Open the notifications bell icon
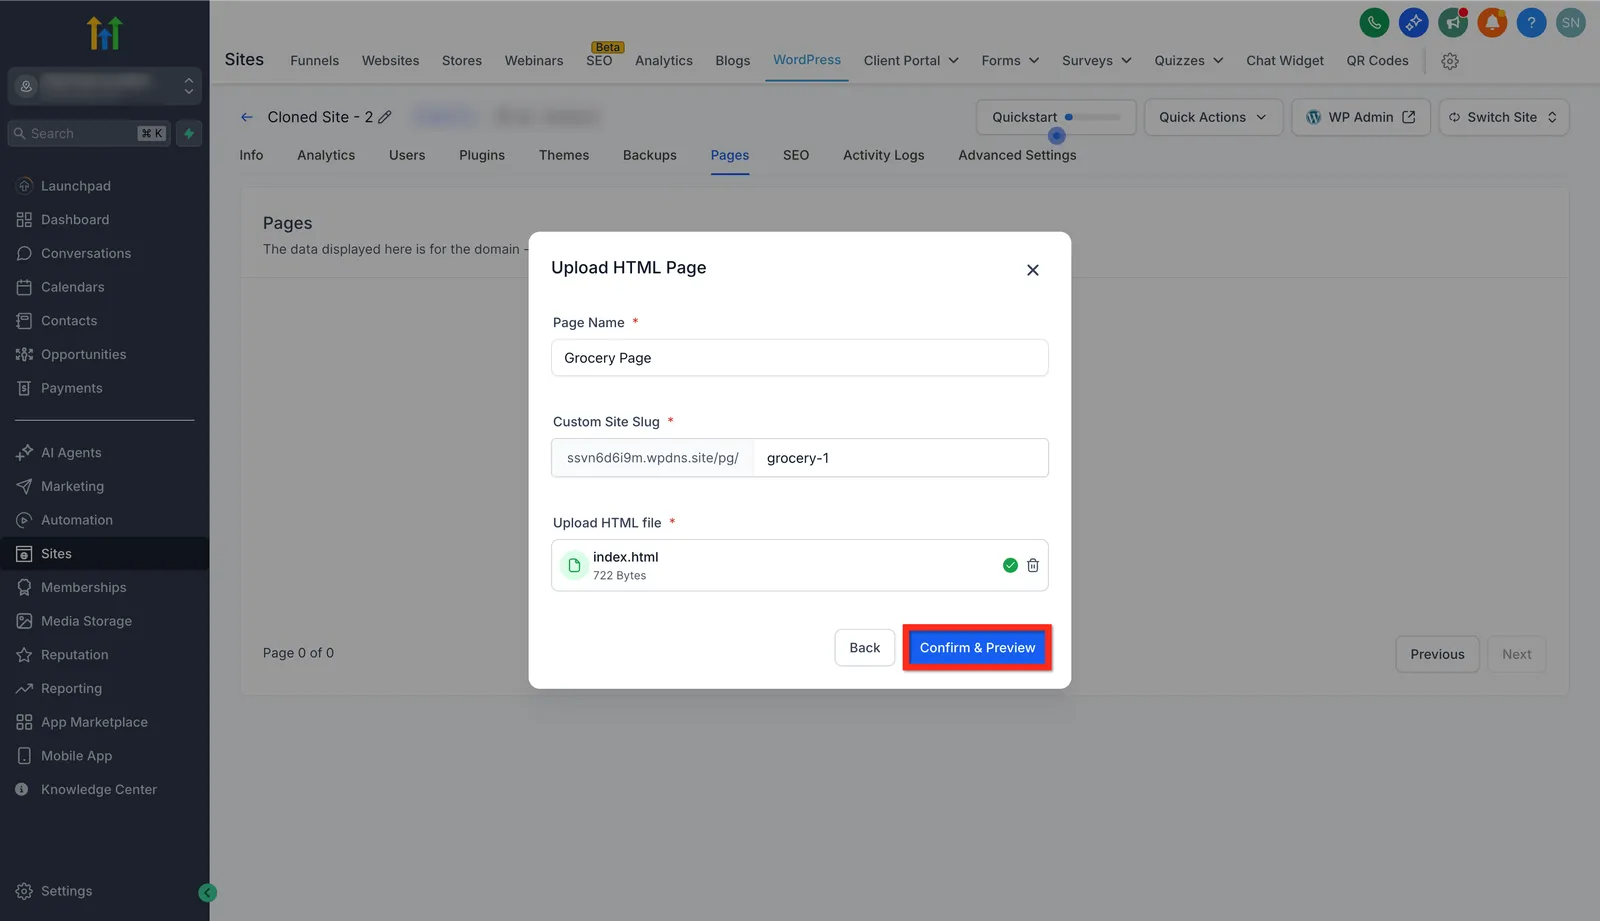This screenshot has width=1600, height=921. click(1492, 23)
